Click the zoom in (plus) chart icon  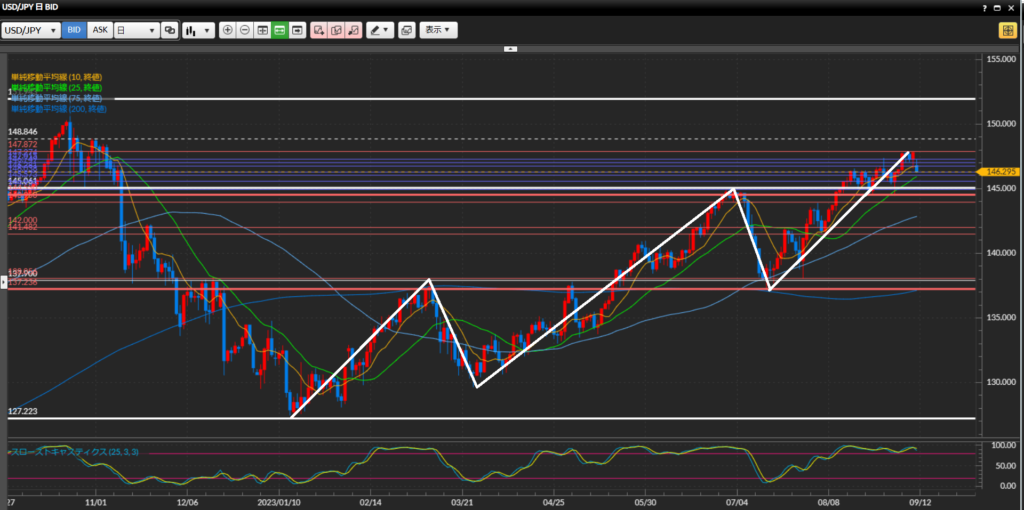228,30
